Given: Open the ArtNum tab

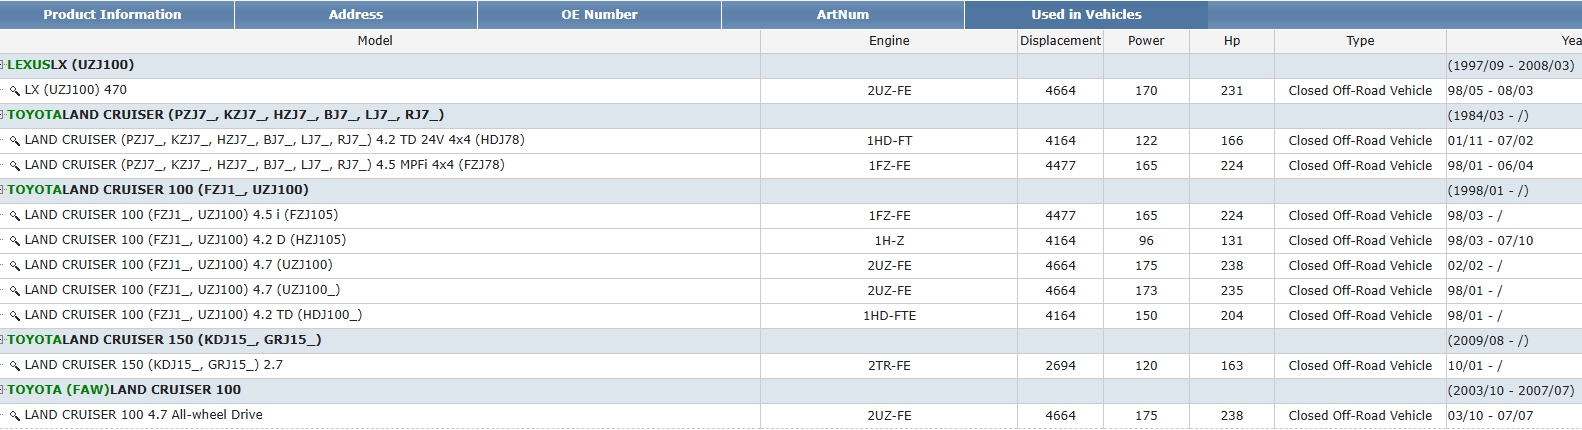Looking at the screenshot, I should [x=842, y=15].
